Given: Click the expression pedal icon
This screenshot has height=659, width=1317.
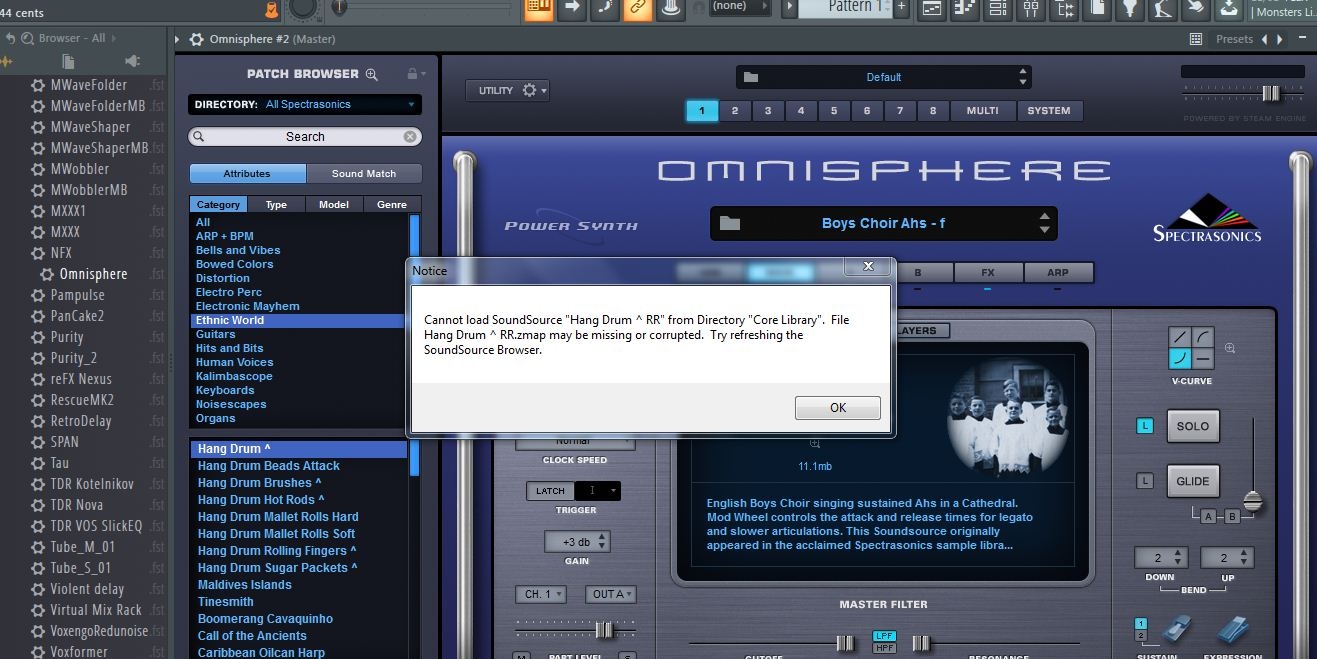Looking at the screenshot, I should (1233, 631).
